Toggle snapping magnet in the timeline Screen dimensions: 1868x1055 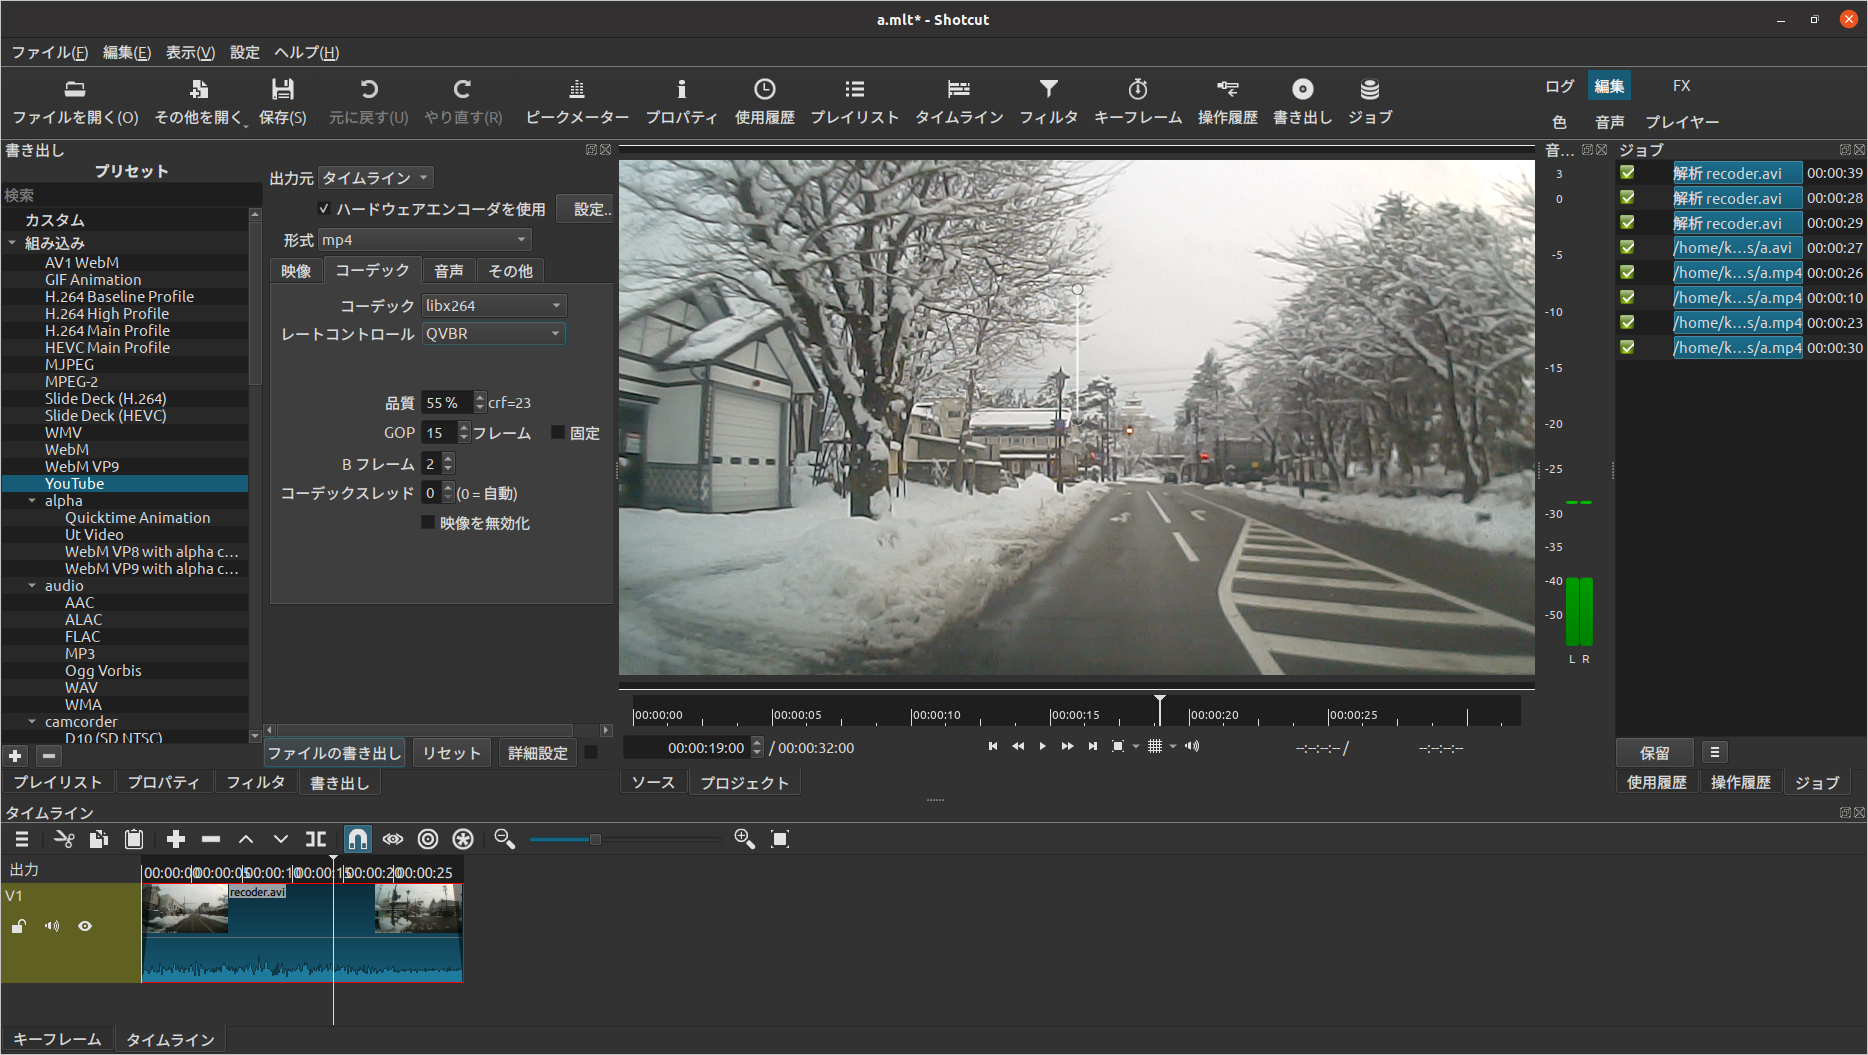tap(357, 839)
